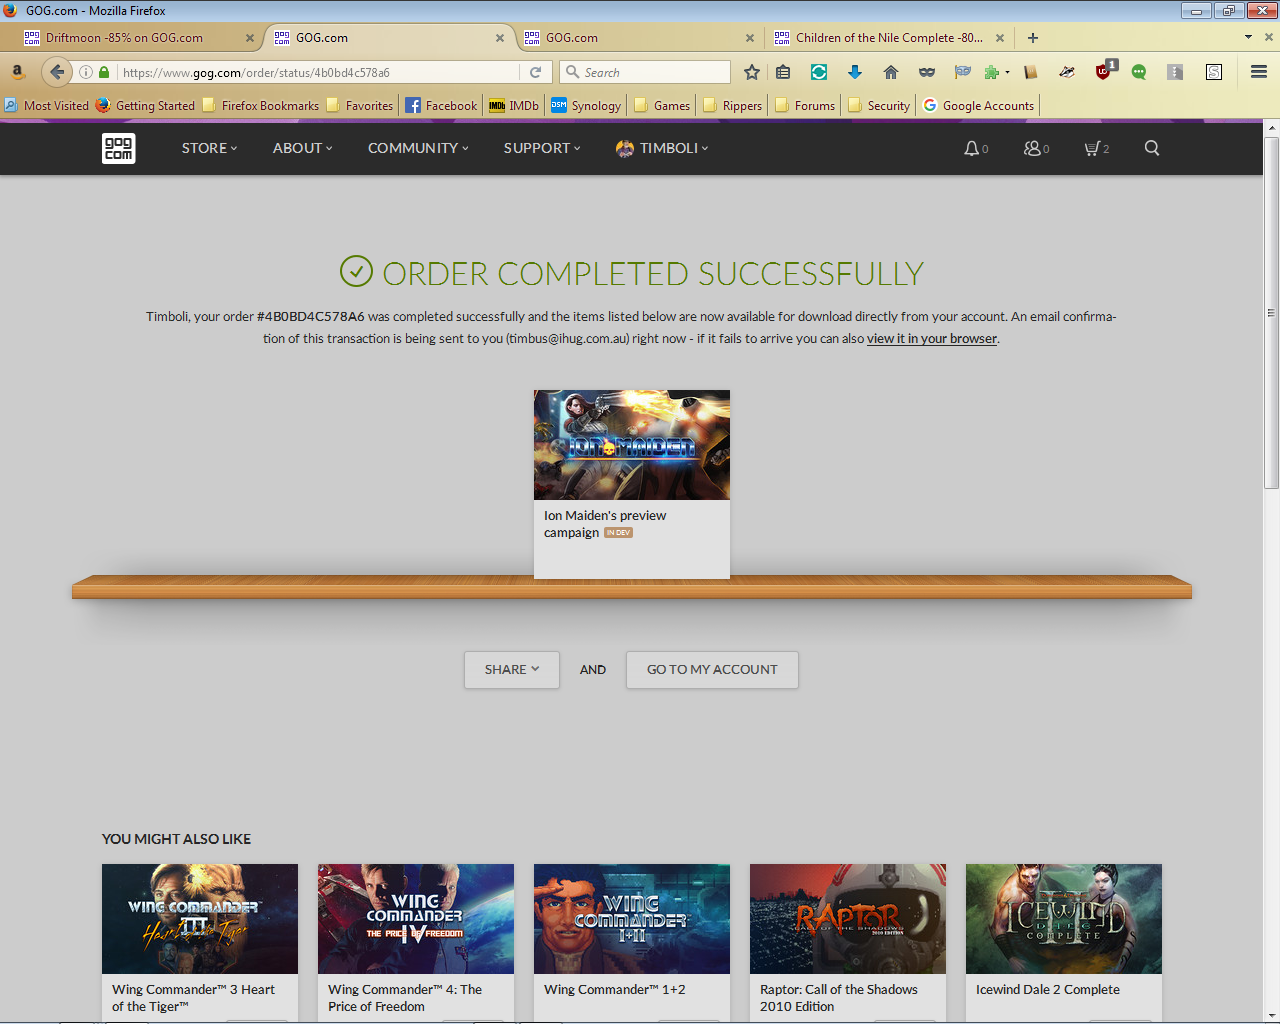
Task: Open the IMDb bookmark
Action: 514,105
